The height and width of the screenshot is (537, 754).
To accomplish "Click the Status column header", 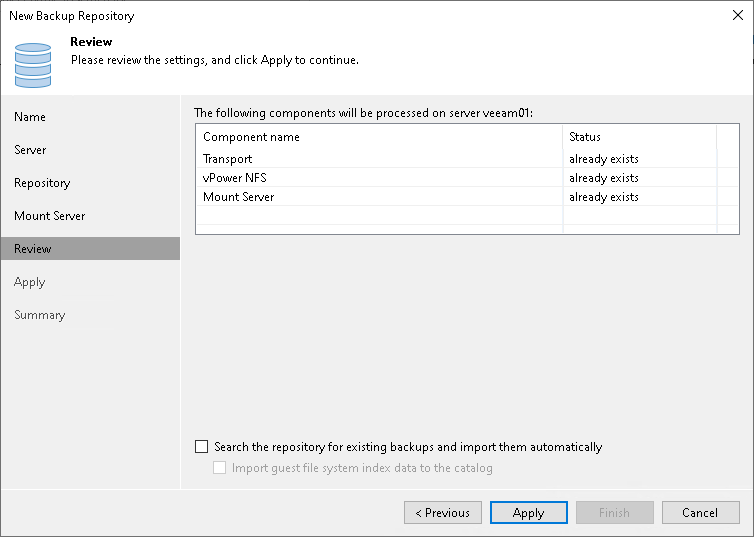I will pos(585,137).
